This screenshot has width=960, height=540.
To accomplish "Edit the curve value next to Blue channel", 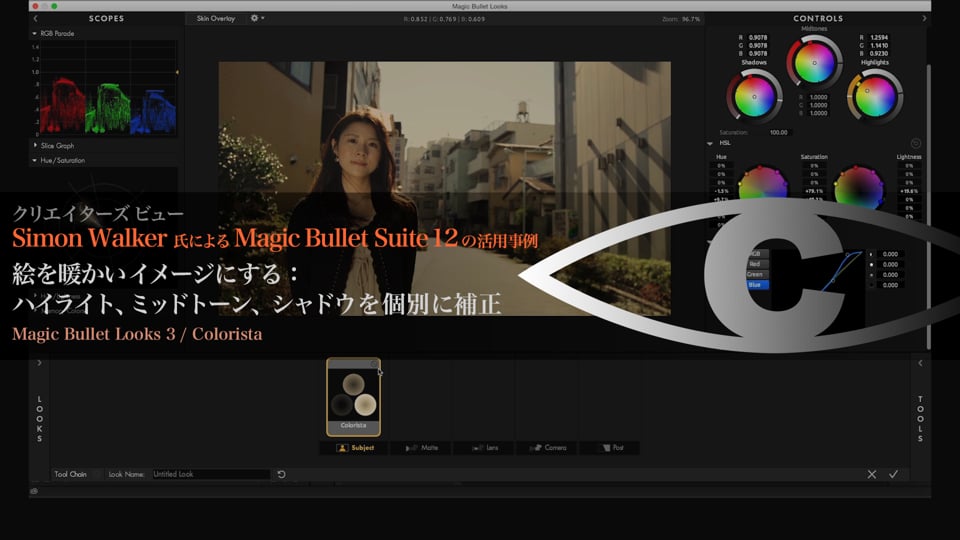I will 890,285.
